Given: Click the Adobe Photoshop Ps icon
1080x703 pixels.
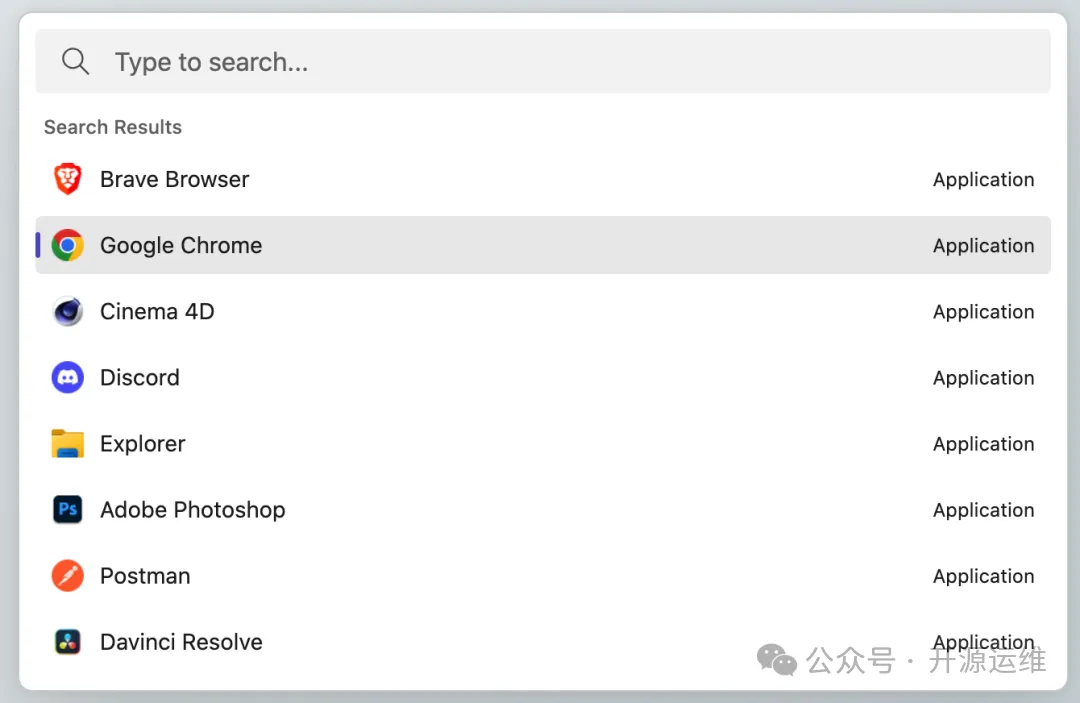Looking at the screenshot, I should tap(68, 510).
